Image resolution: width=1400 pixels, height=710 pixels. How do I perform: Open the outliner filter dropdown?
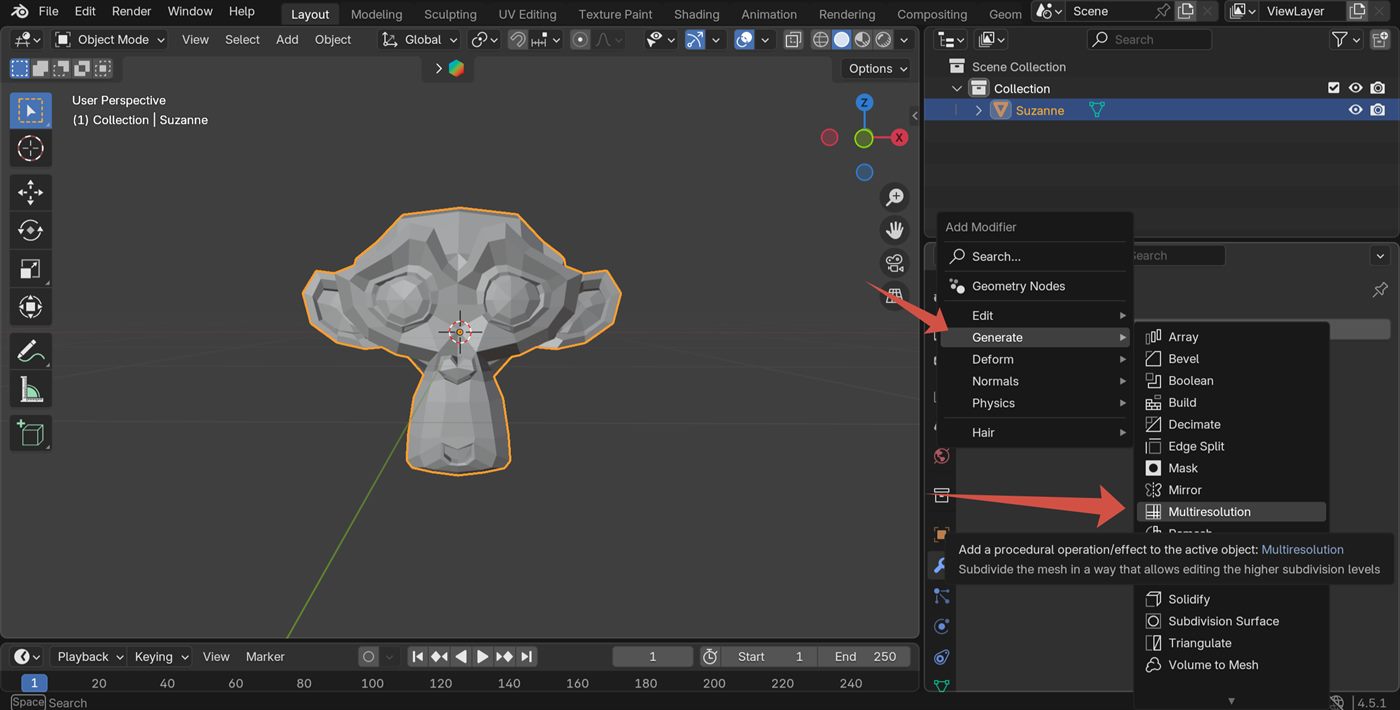pyautogui.click(x=1345, y=39)
